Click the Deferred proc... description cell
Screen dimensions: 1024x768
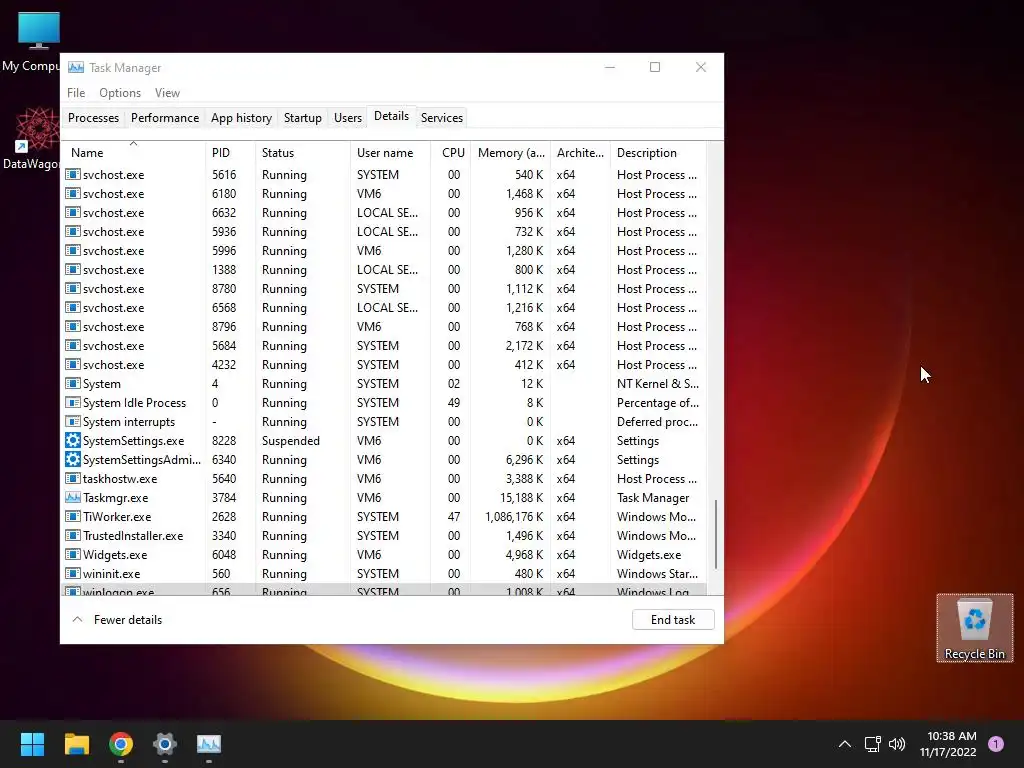point(657,422)
